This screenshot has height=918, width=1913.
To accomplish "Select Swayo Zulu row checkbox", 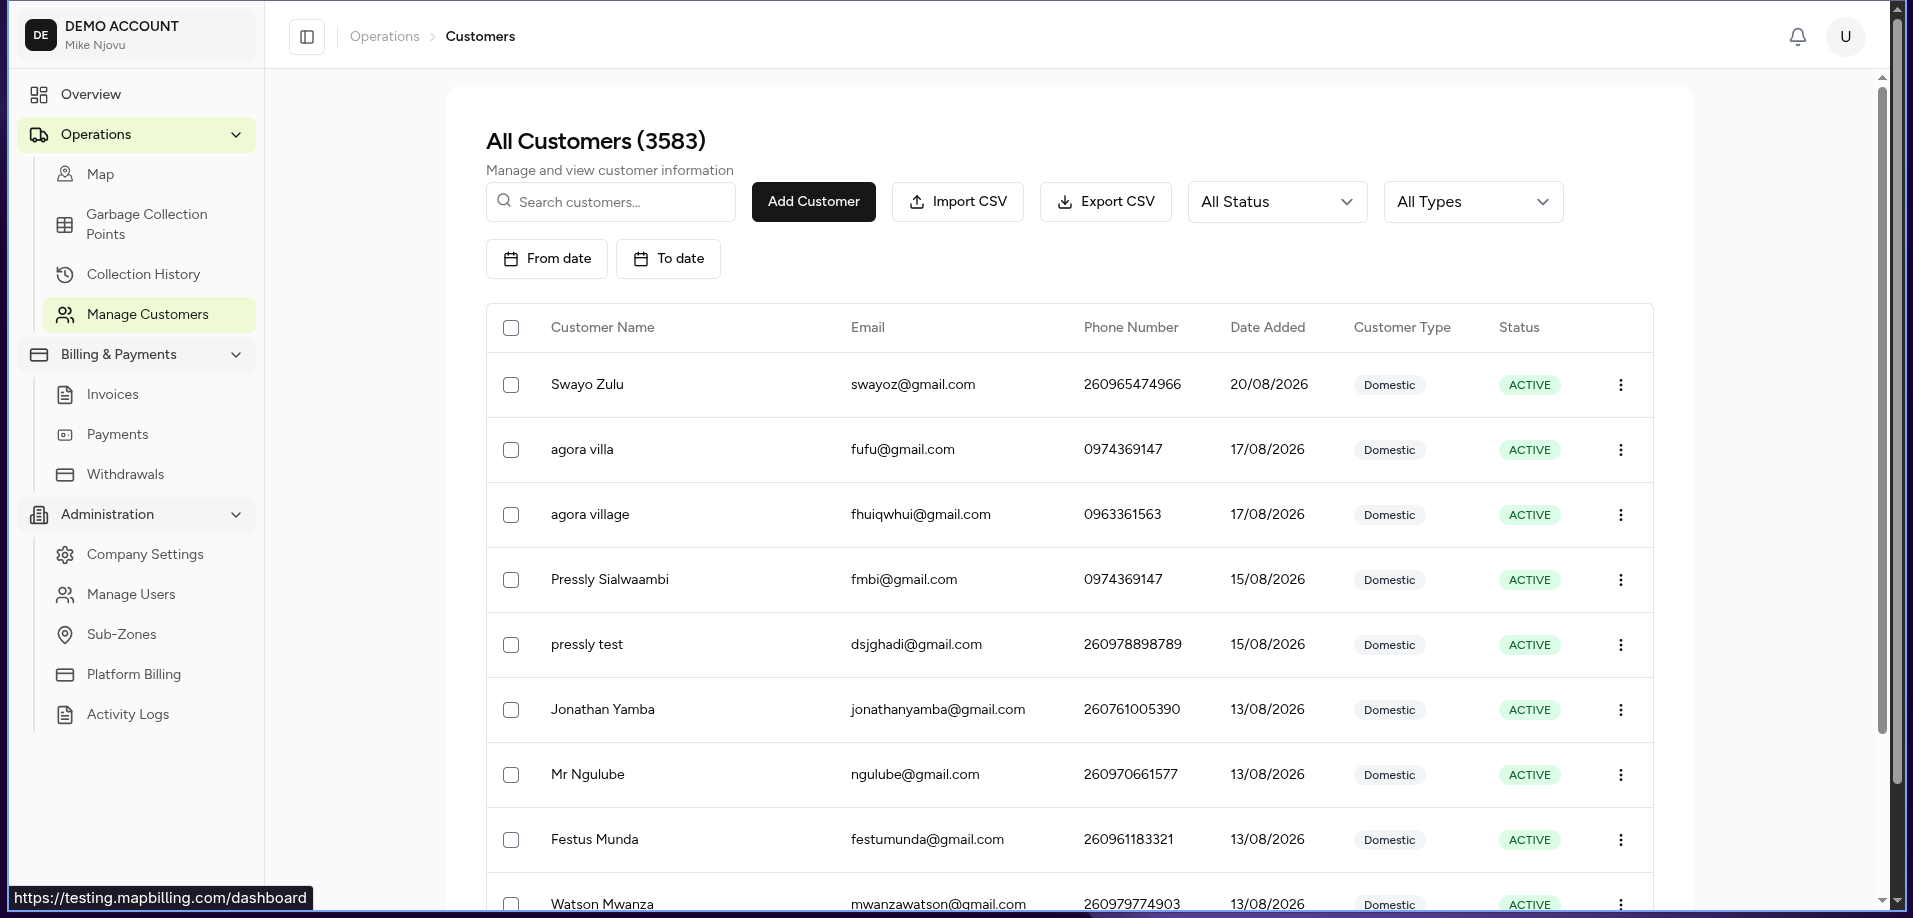I will [x=511, y=385].
